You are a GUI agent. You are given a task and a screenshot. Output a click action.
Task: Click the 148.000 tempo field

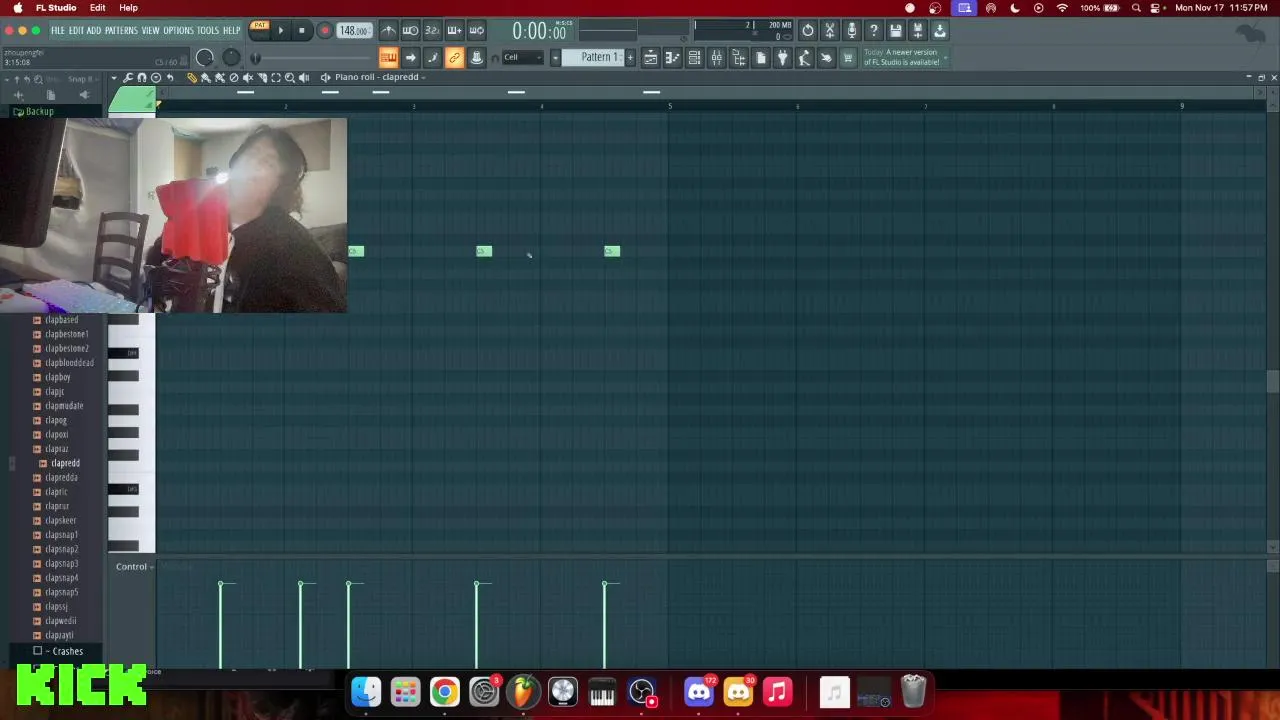pyautogui.click(x=354, y=30)
